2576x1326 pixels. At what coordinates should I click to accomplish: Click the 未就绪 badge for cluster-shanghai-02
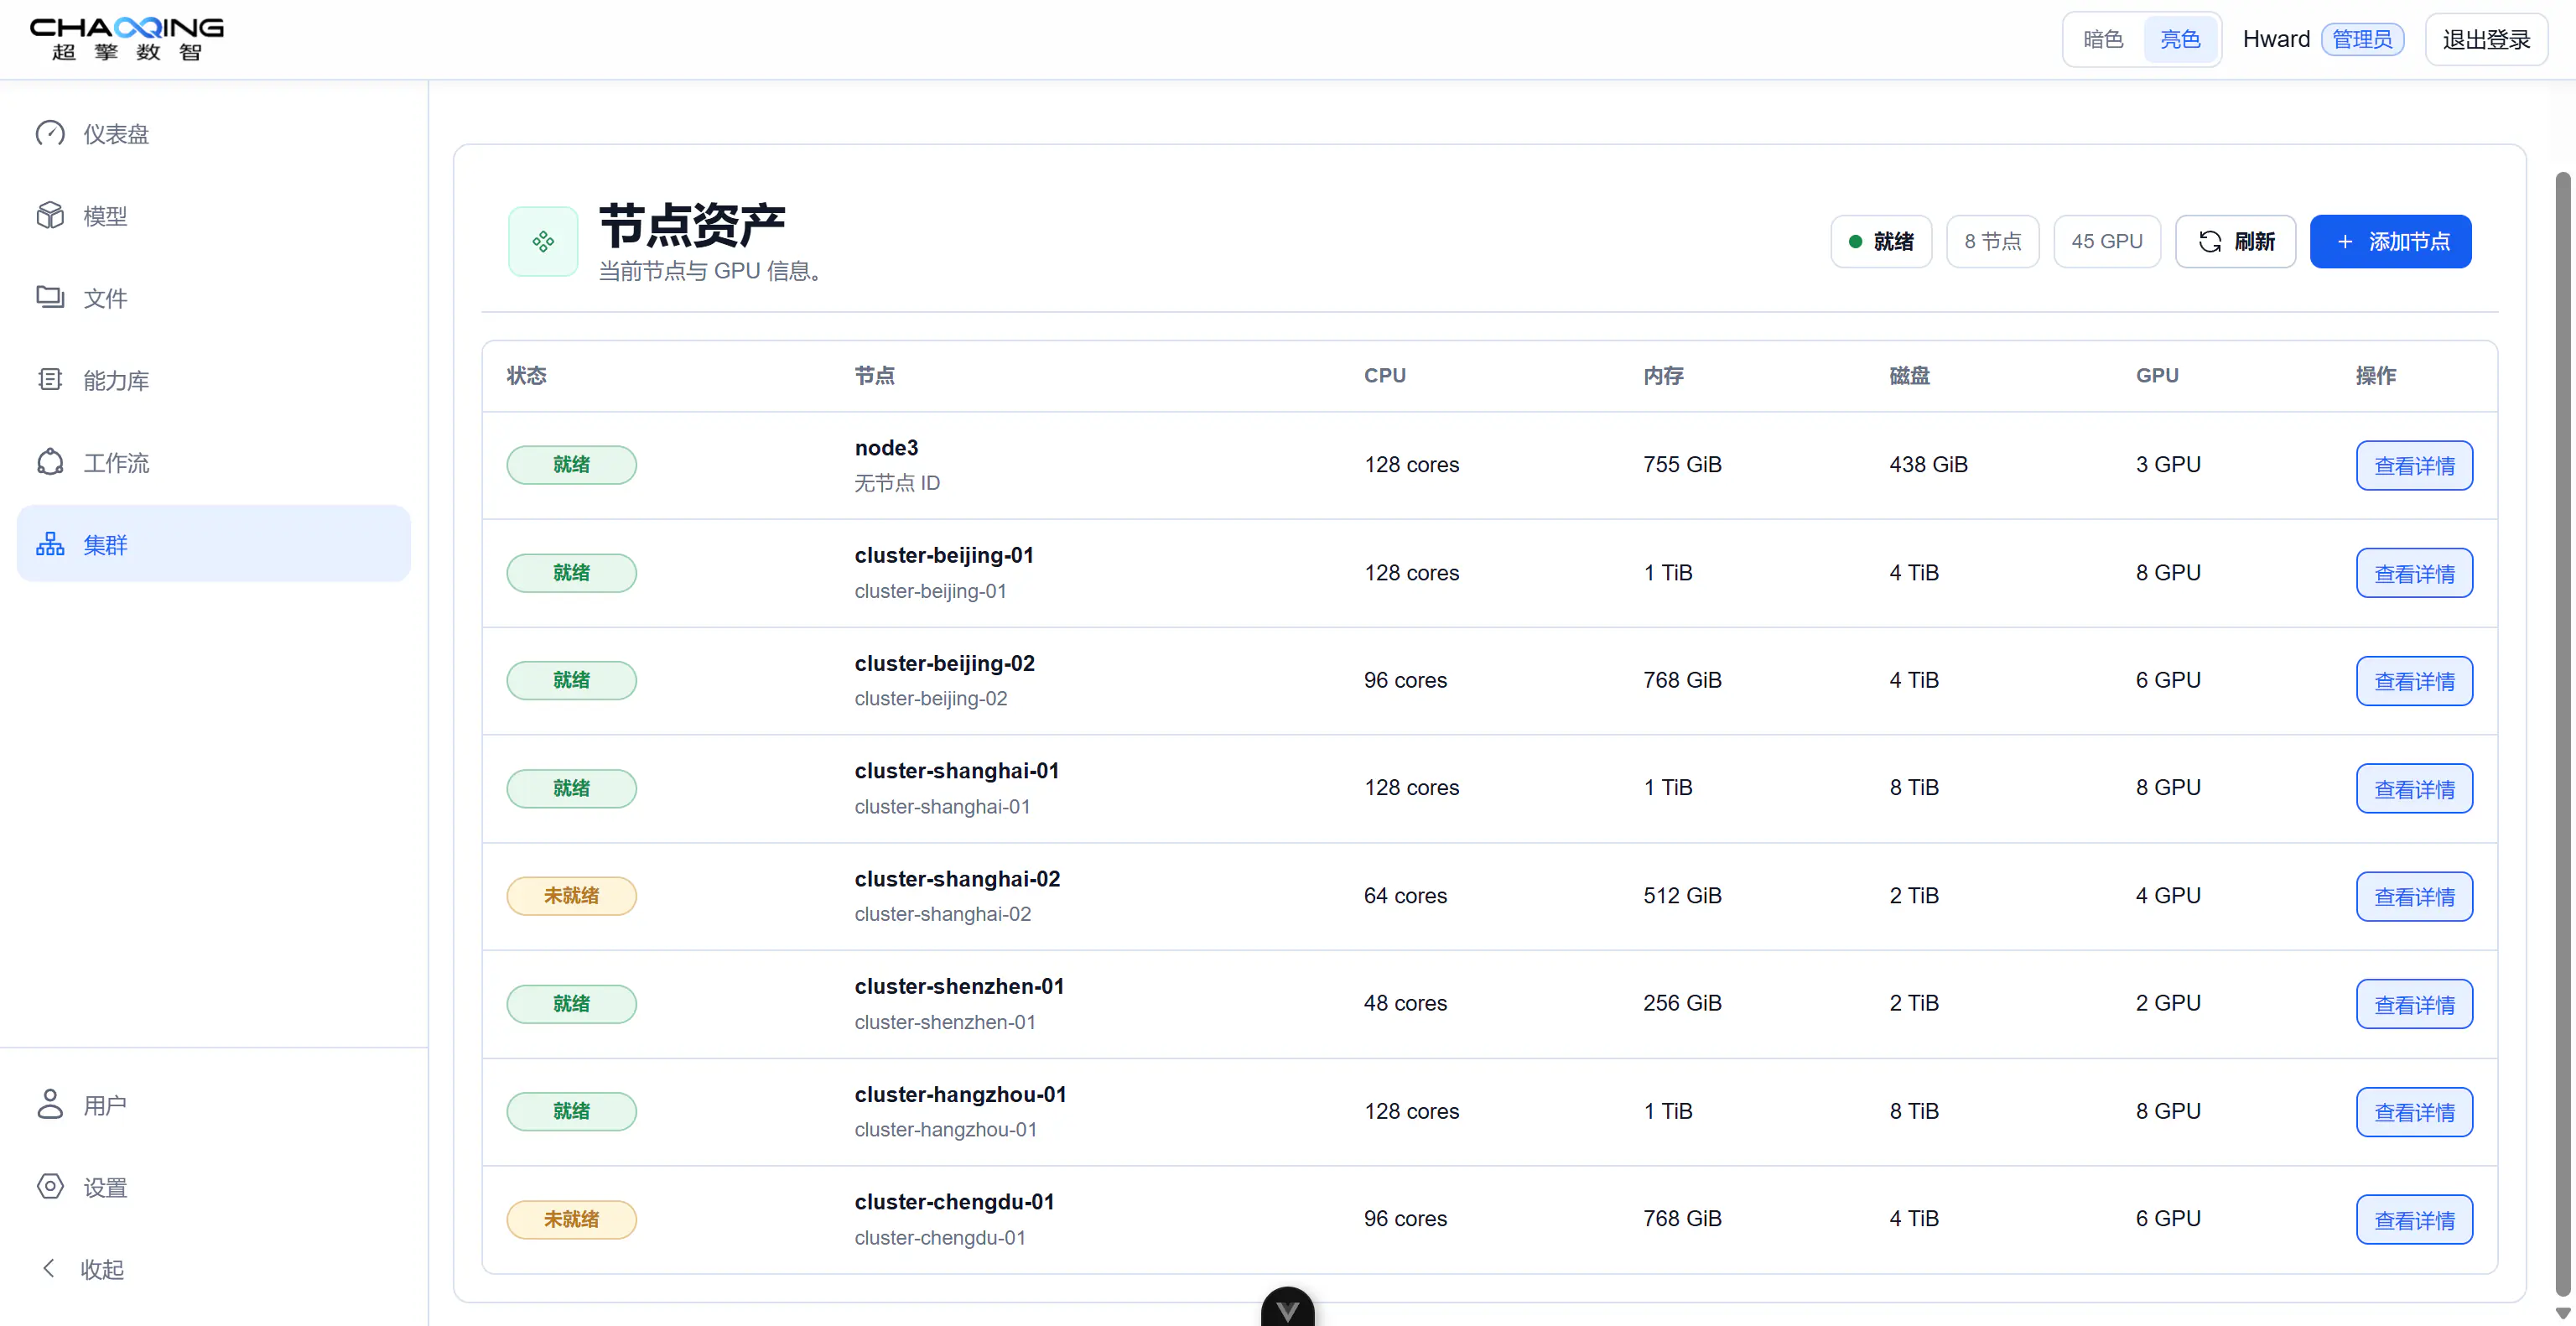(571, 896)
